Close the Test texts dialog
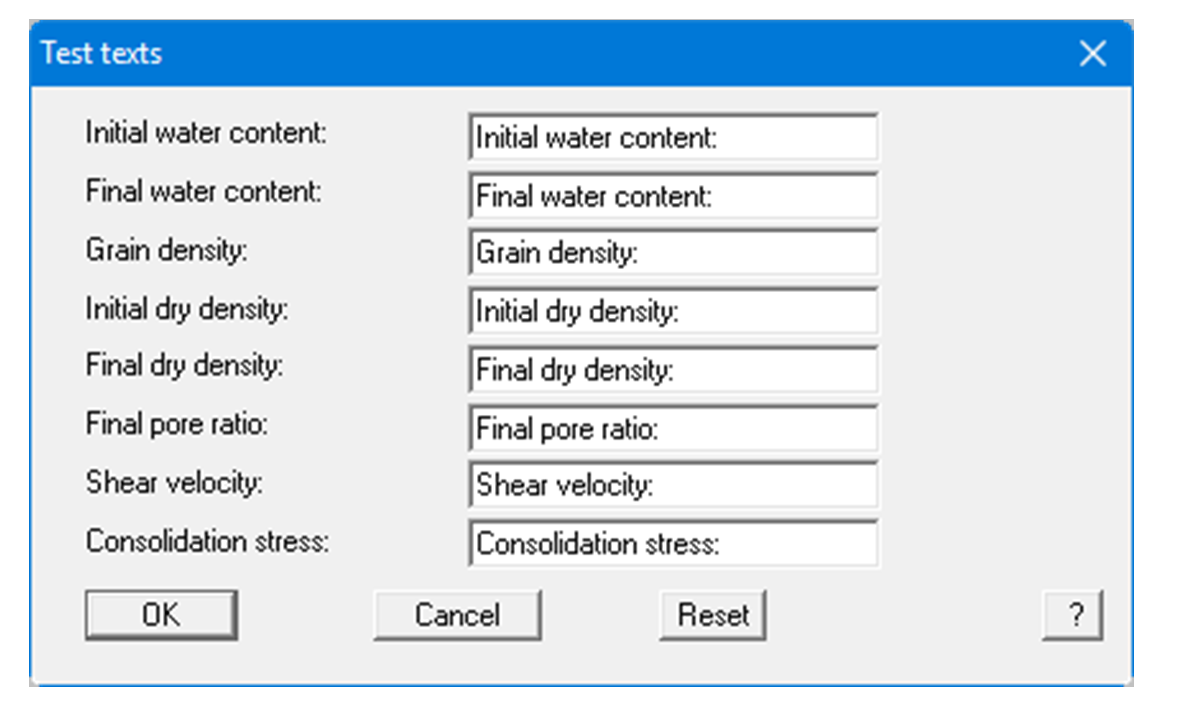 (x=1093, y=53)
